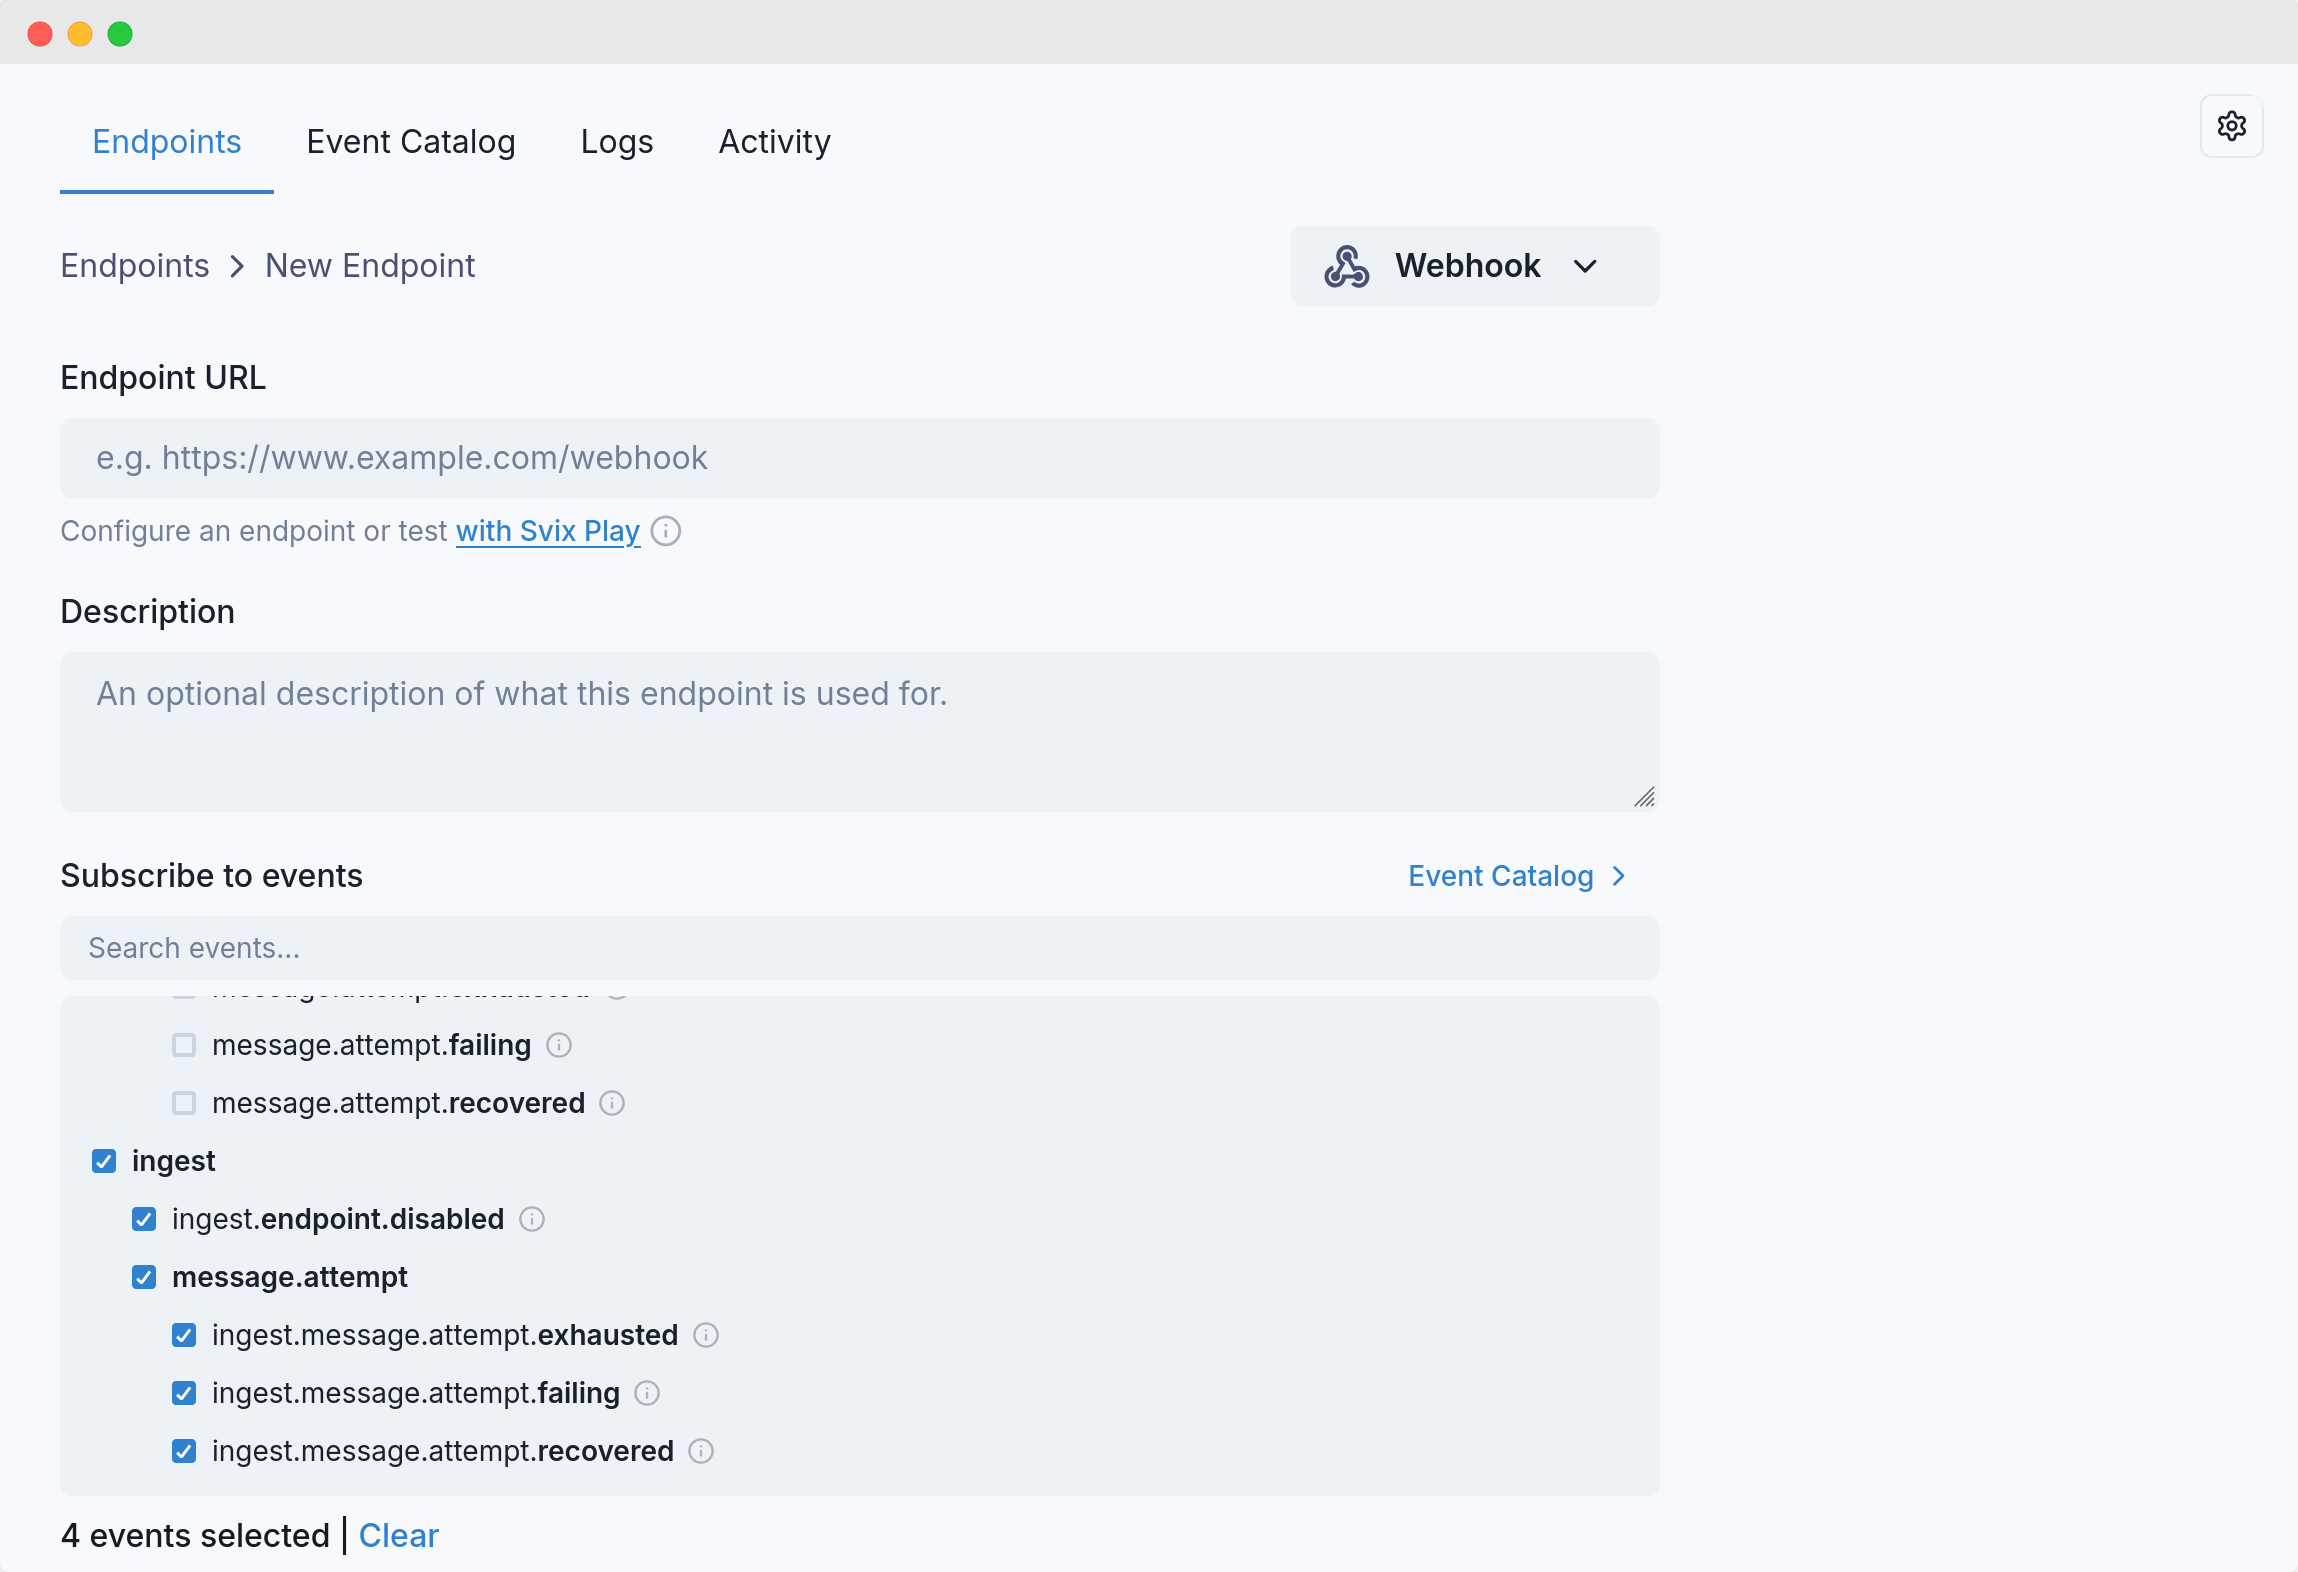The height and width of the screenshot is (1572, 2298).
Task: Open the with Svix Play link
Action: [x=547, y=531]
